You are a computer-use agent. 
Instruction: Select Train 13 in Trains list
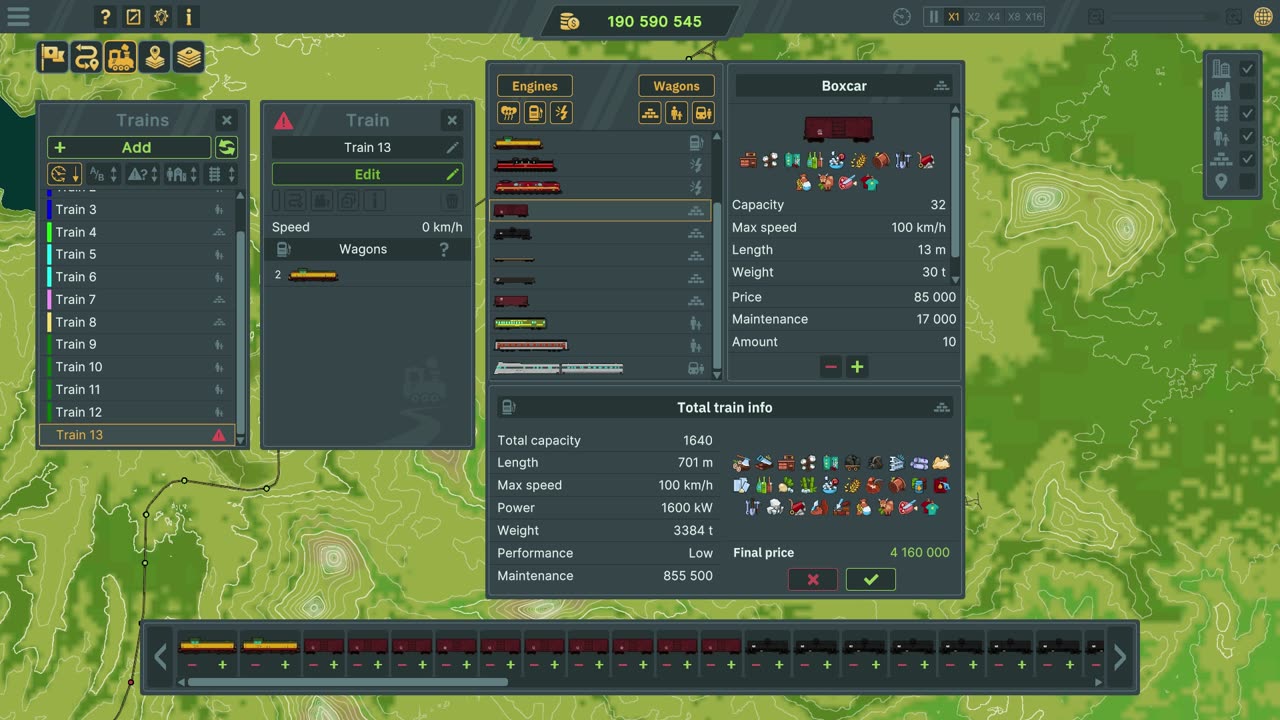(x=137, y=435)
